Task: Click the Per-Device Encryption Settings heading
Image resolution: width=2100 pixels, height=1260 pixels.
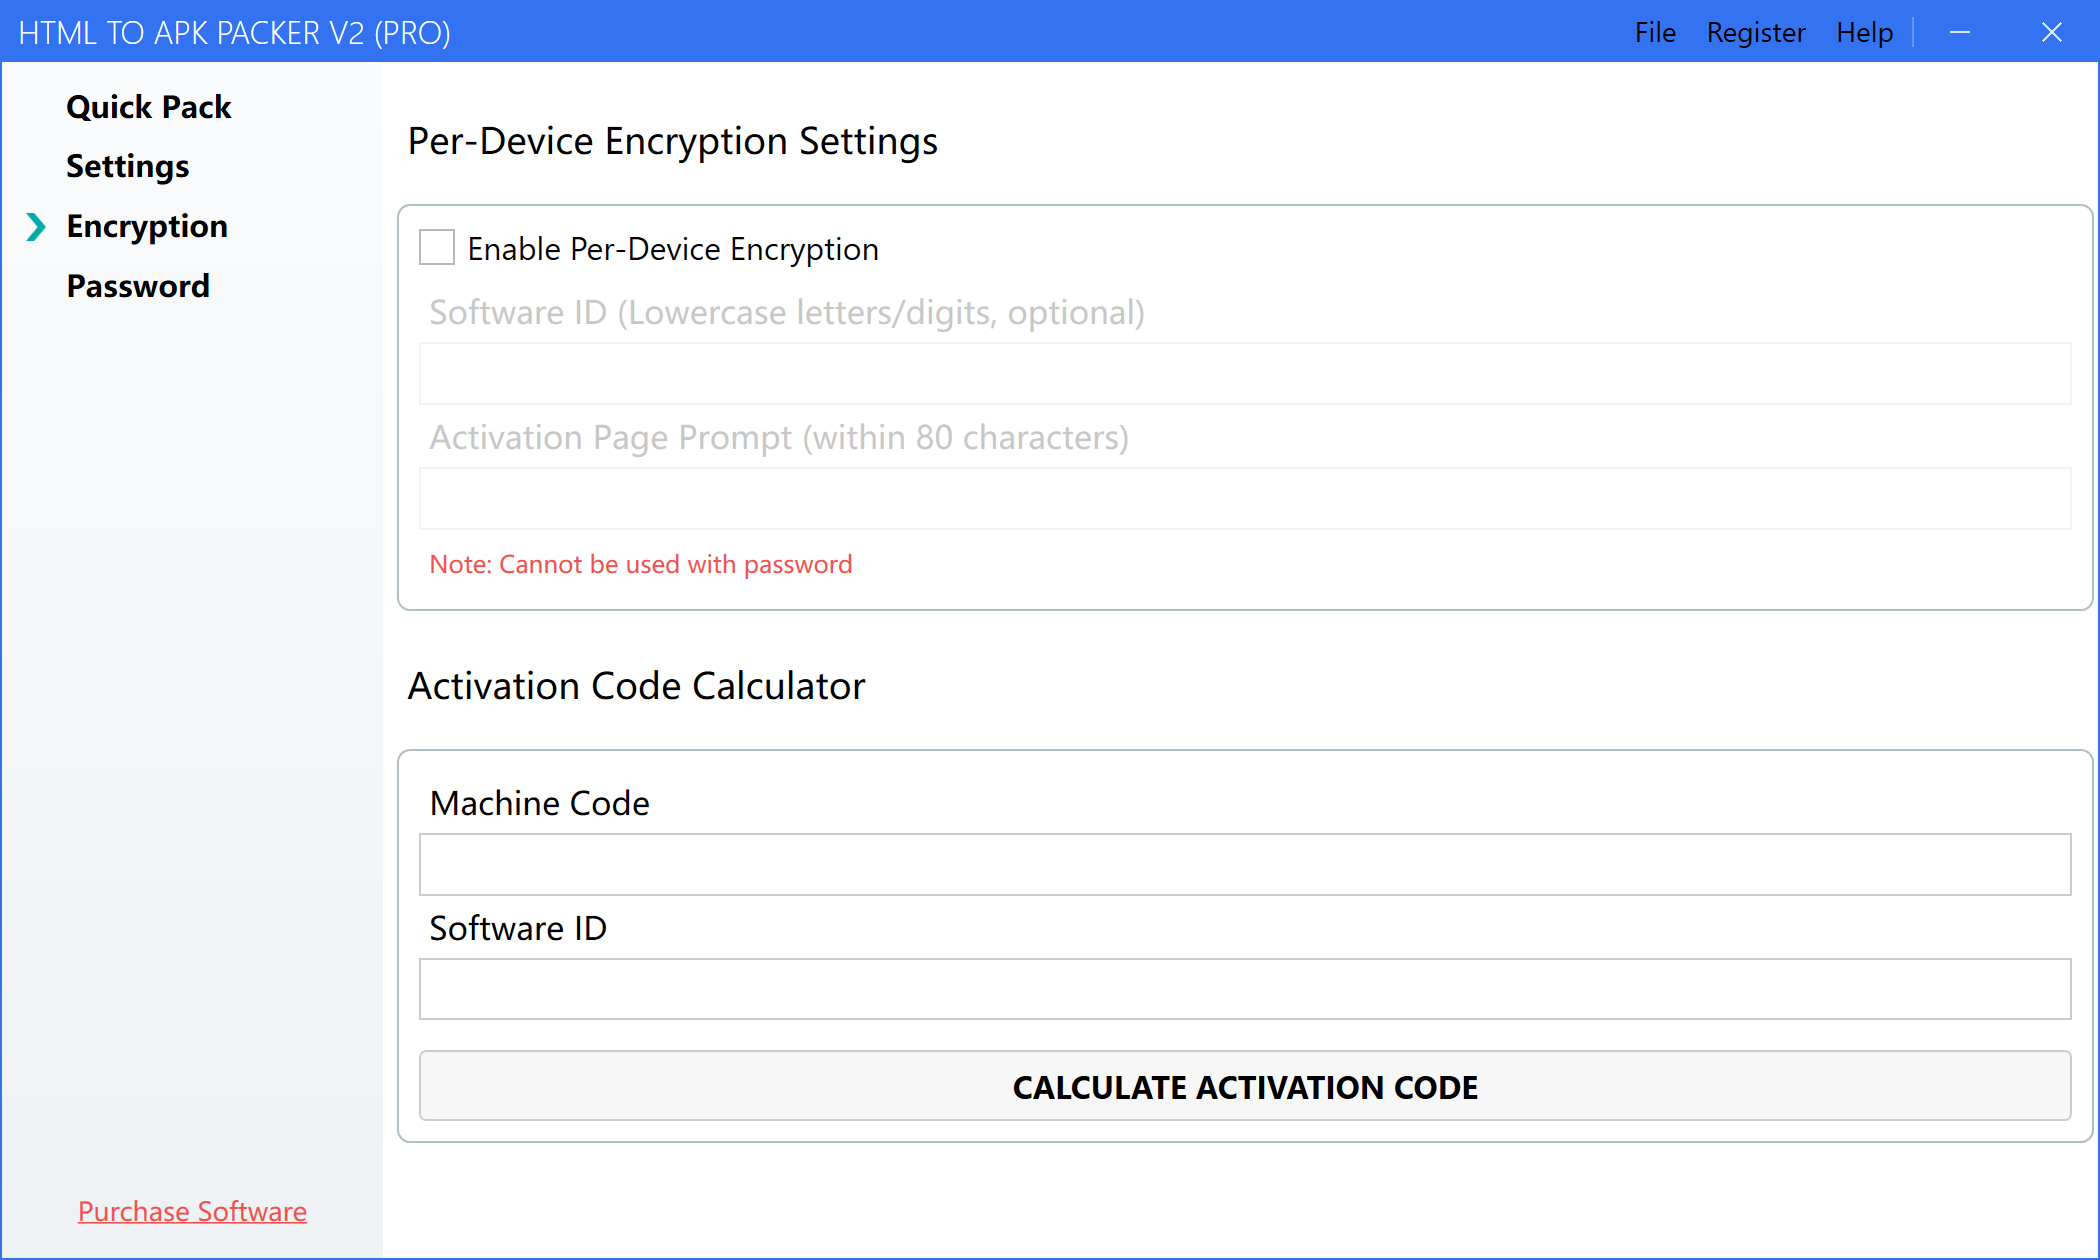Action: 672,141
